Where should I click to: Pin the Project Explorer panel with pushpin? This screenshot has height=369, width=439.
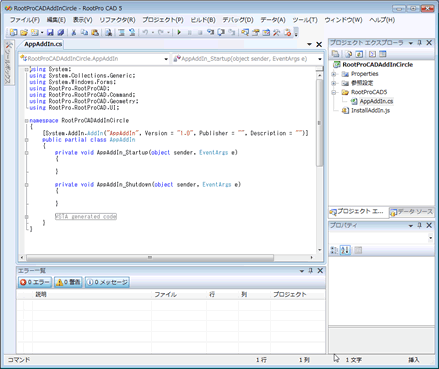click(420, 43)
